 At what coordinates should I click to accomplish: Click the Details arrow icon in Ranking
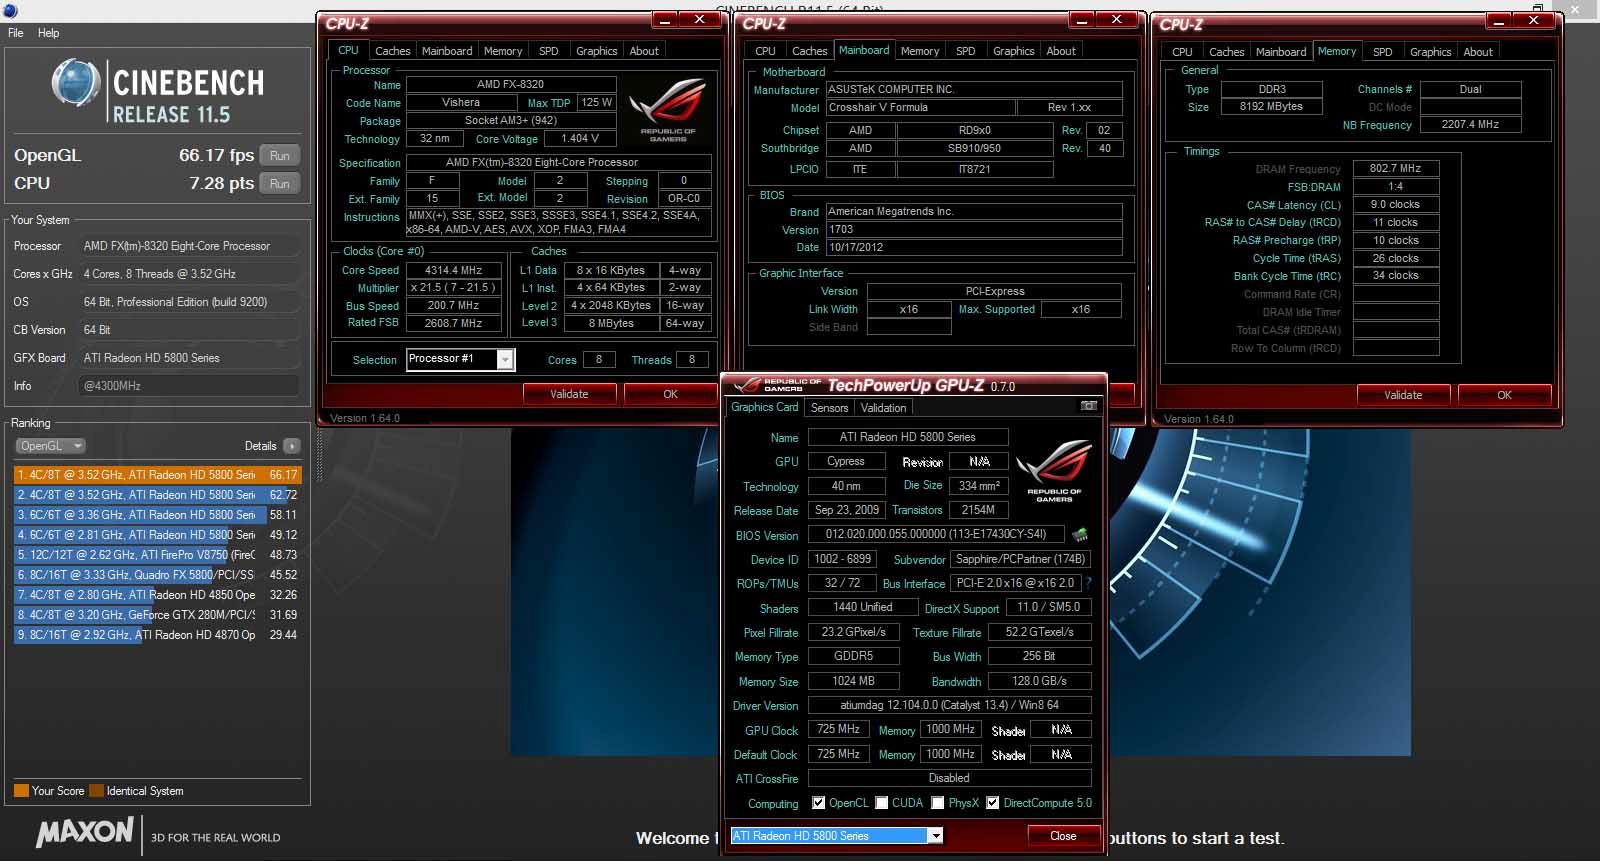point(291,446)
